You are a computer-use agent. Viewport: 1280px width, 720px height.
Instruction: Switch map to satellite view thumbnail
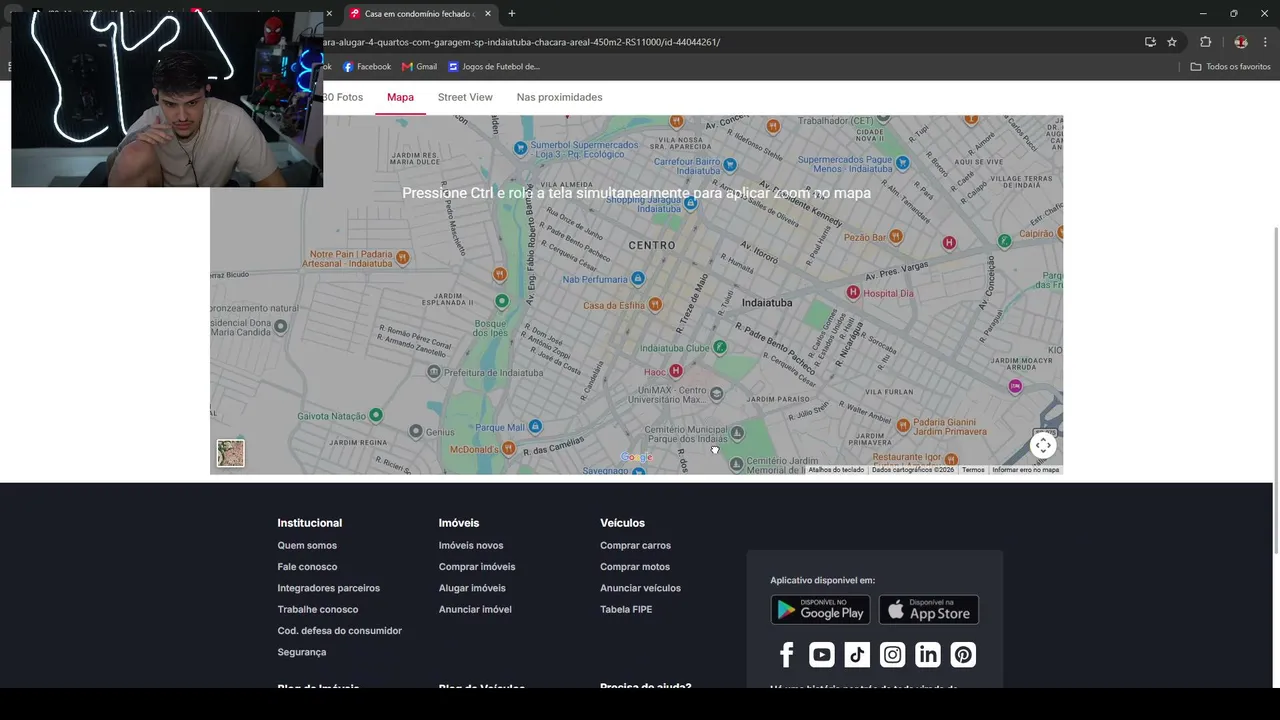coord(231,454)
